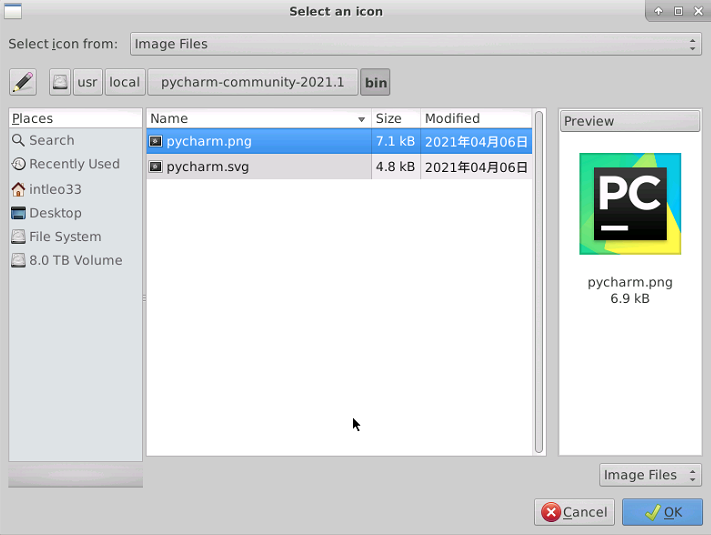Open 8.0 TB Volume in Places

click(76, 260)
